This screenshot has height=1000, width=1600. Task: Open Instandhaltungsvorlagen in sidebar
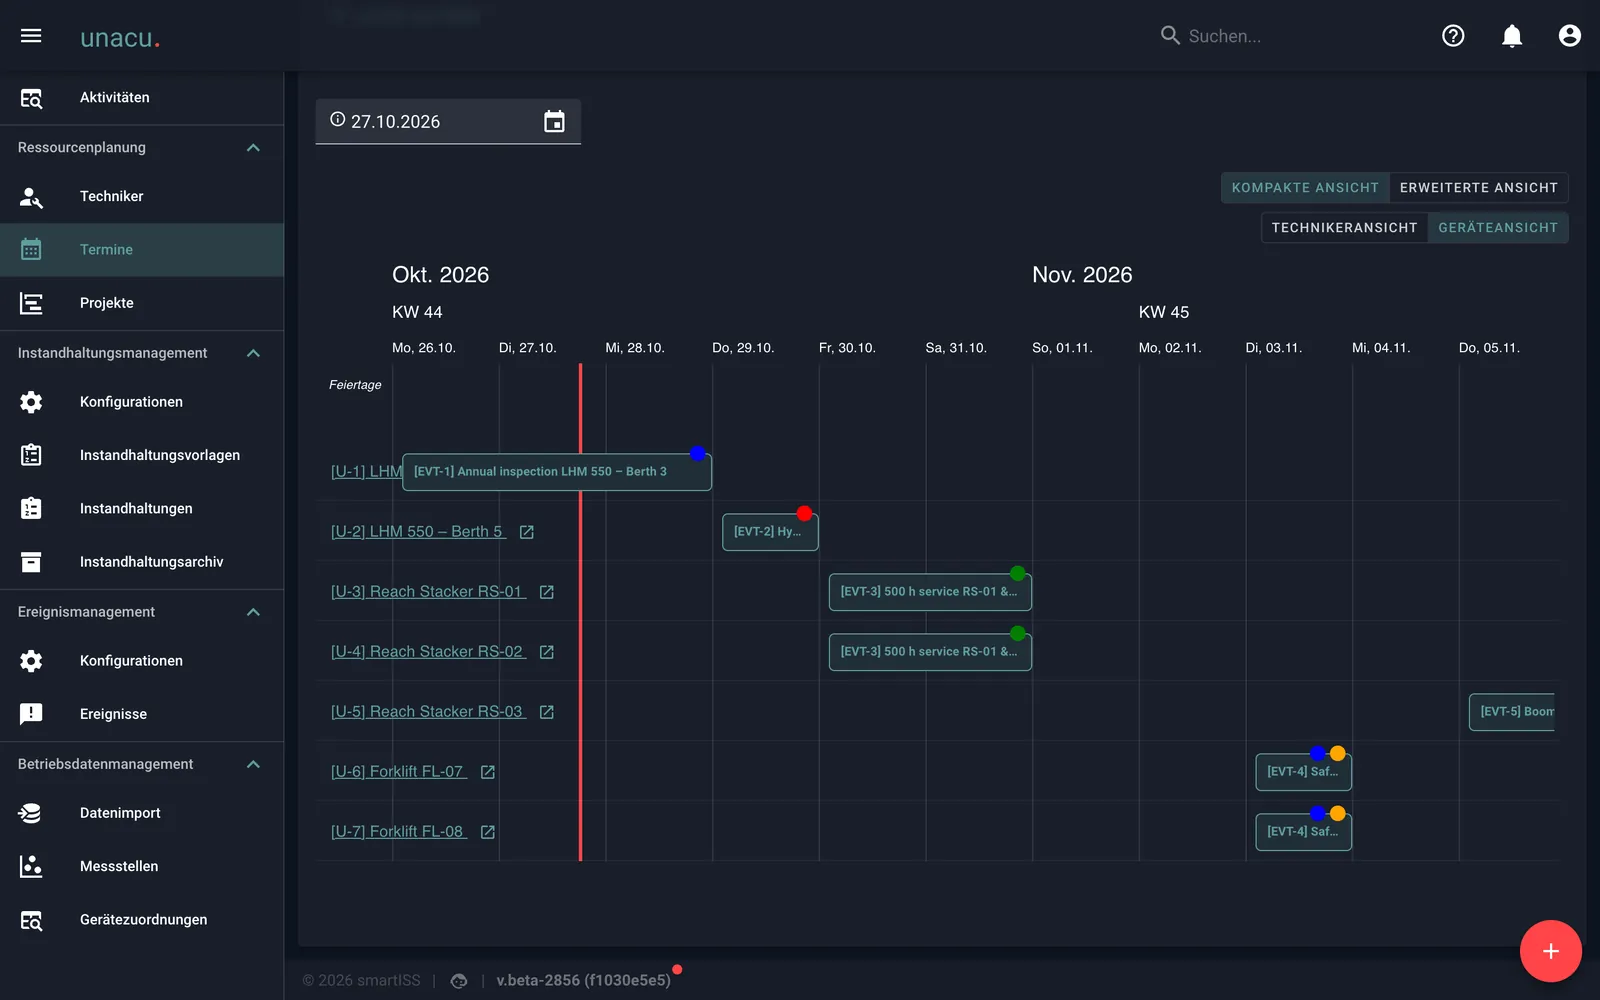point(142,455)
